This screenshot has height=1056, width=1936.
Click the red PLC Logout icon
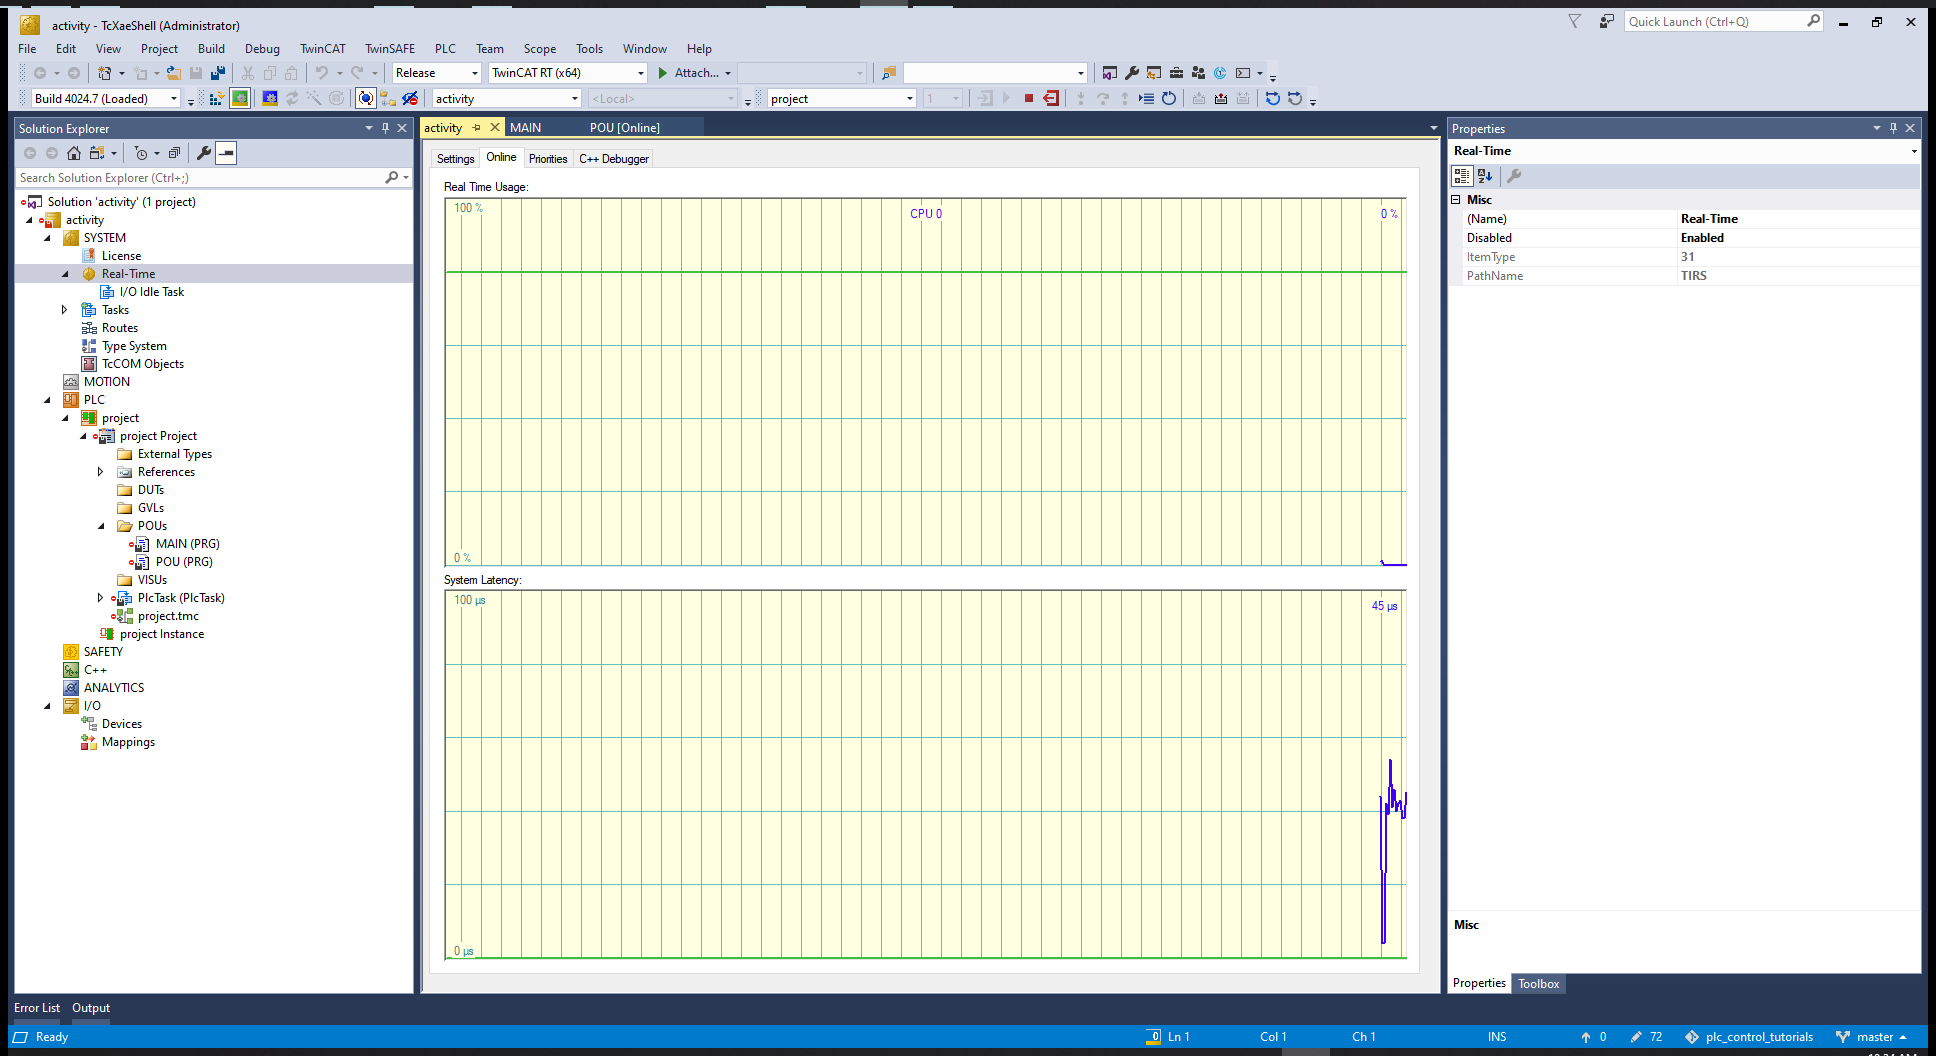1051,99
